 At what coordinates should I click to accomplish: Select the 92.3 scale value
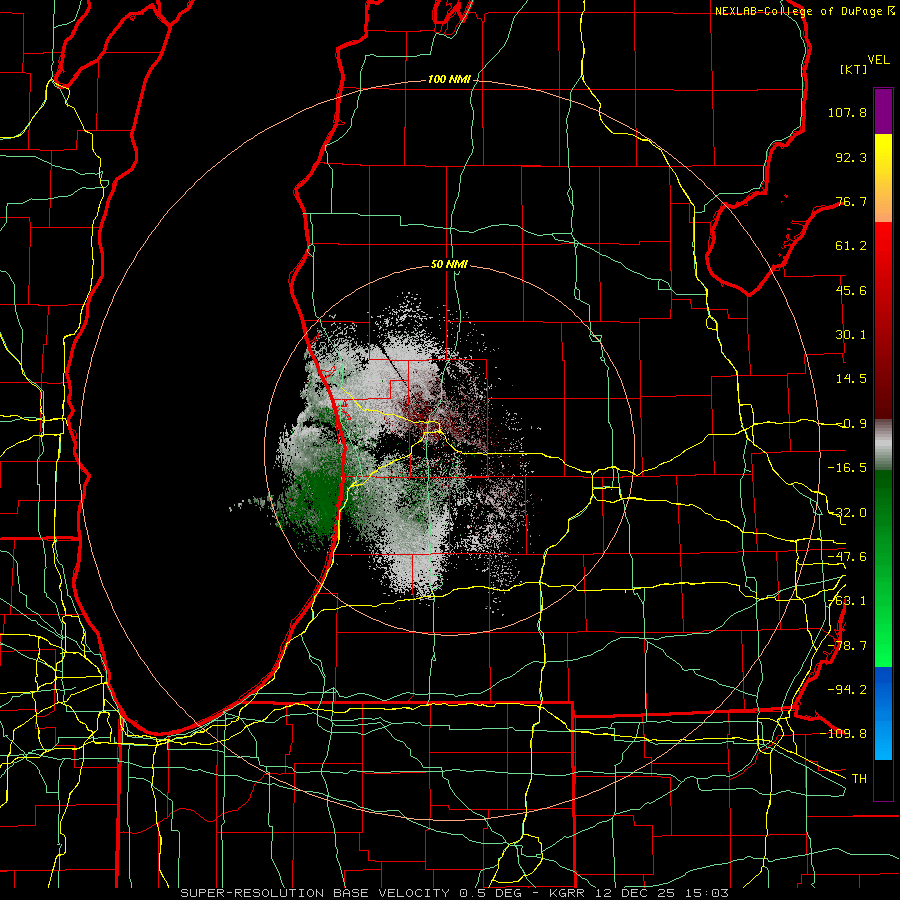(x=851, y=157)
